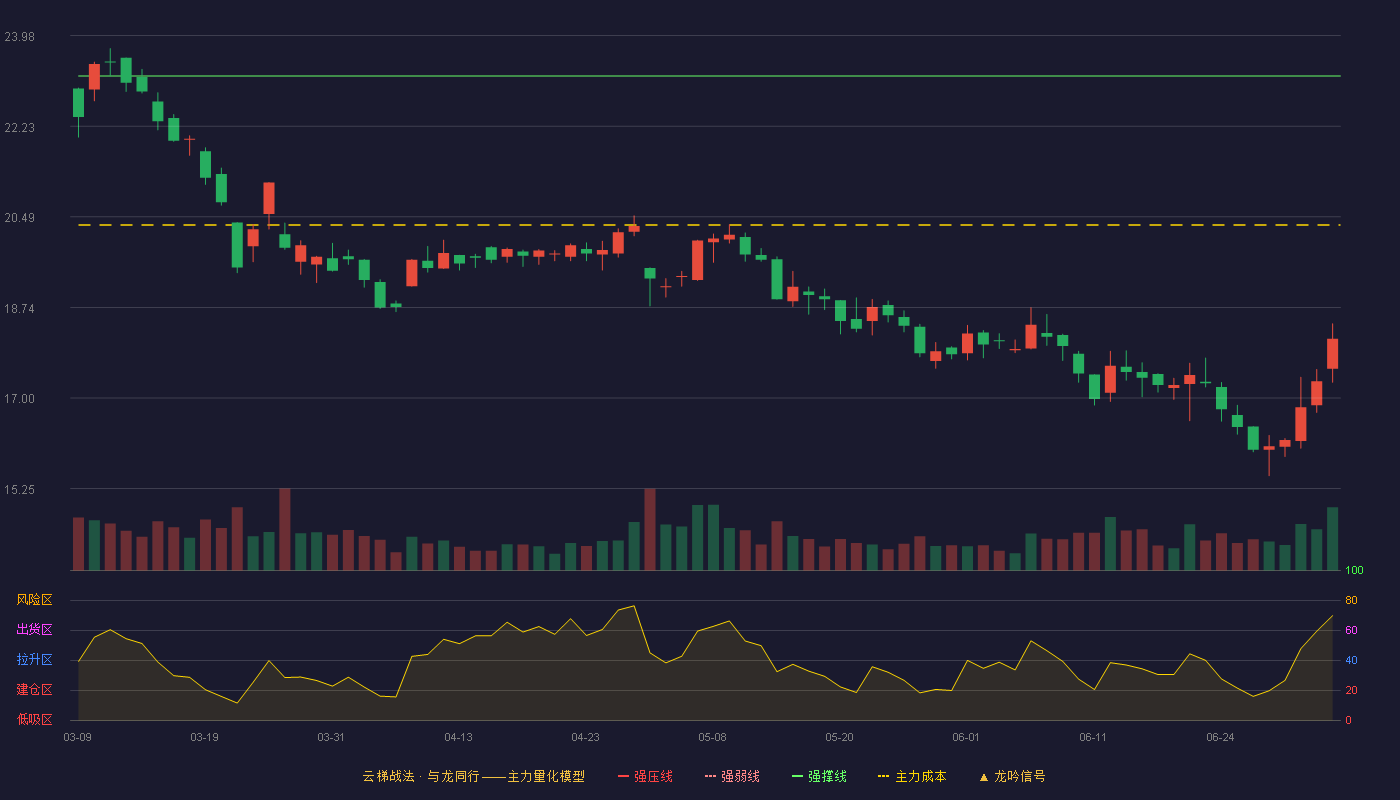Click the 建仓区 zone label
The height and width of the screenshot is (800, 1400).
click(x=34, y=690)
